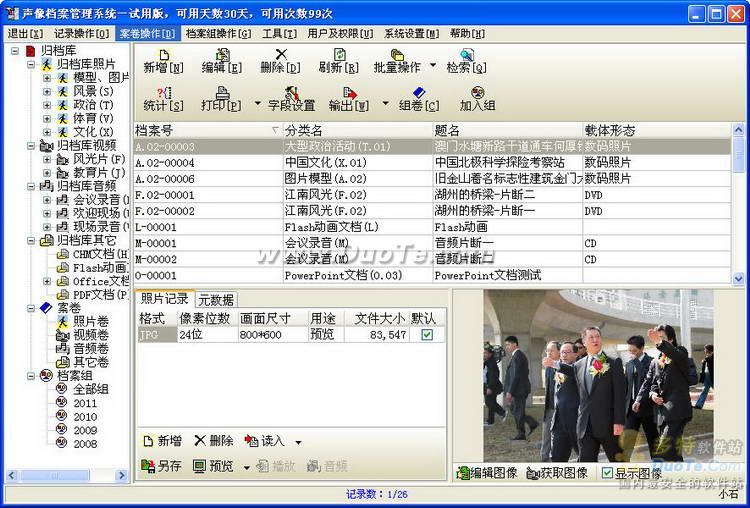Select the A.02-00004 record row
The image size is (750, 508).
[432, 163]
